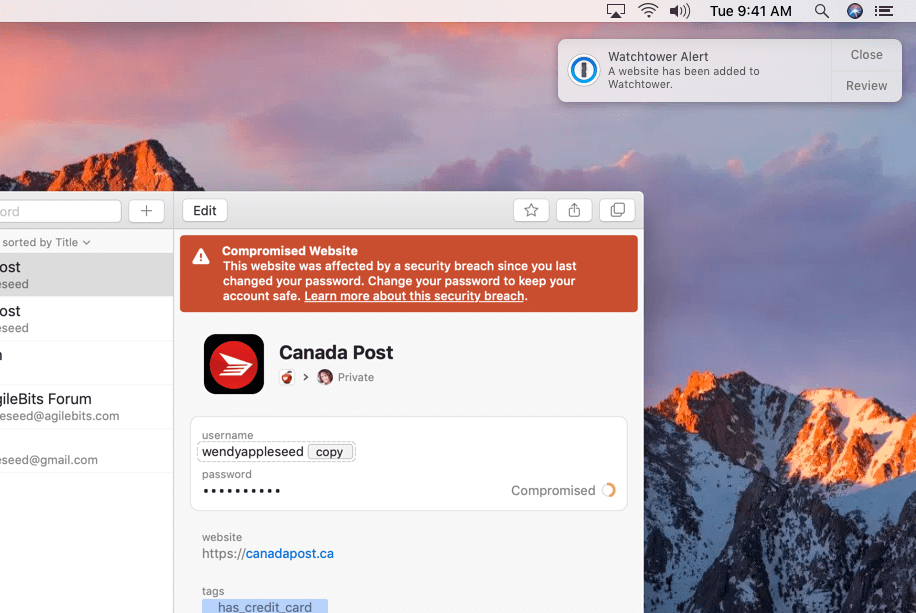Screen dimensions: 916x613
Task: Click the Private vault avatar icon
Action: tap(324, 377)
